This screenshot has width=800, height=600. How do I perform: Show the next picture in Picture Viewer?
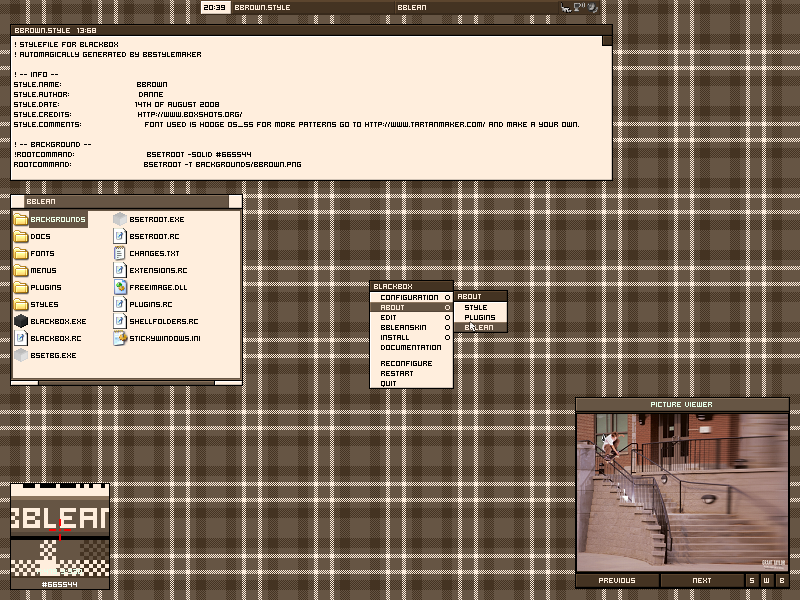(x=702, y=581)
